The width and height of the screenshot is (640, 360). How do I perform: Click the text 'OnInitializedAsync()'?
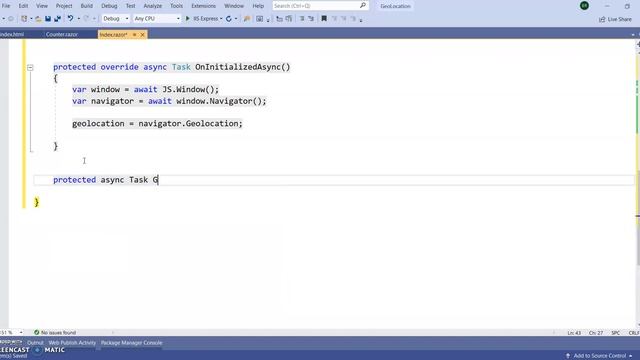(242, 67)
